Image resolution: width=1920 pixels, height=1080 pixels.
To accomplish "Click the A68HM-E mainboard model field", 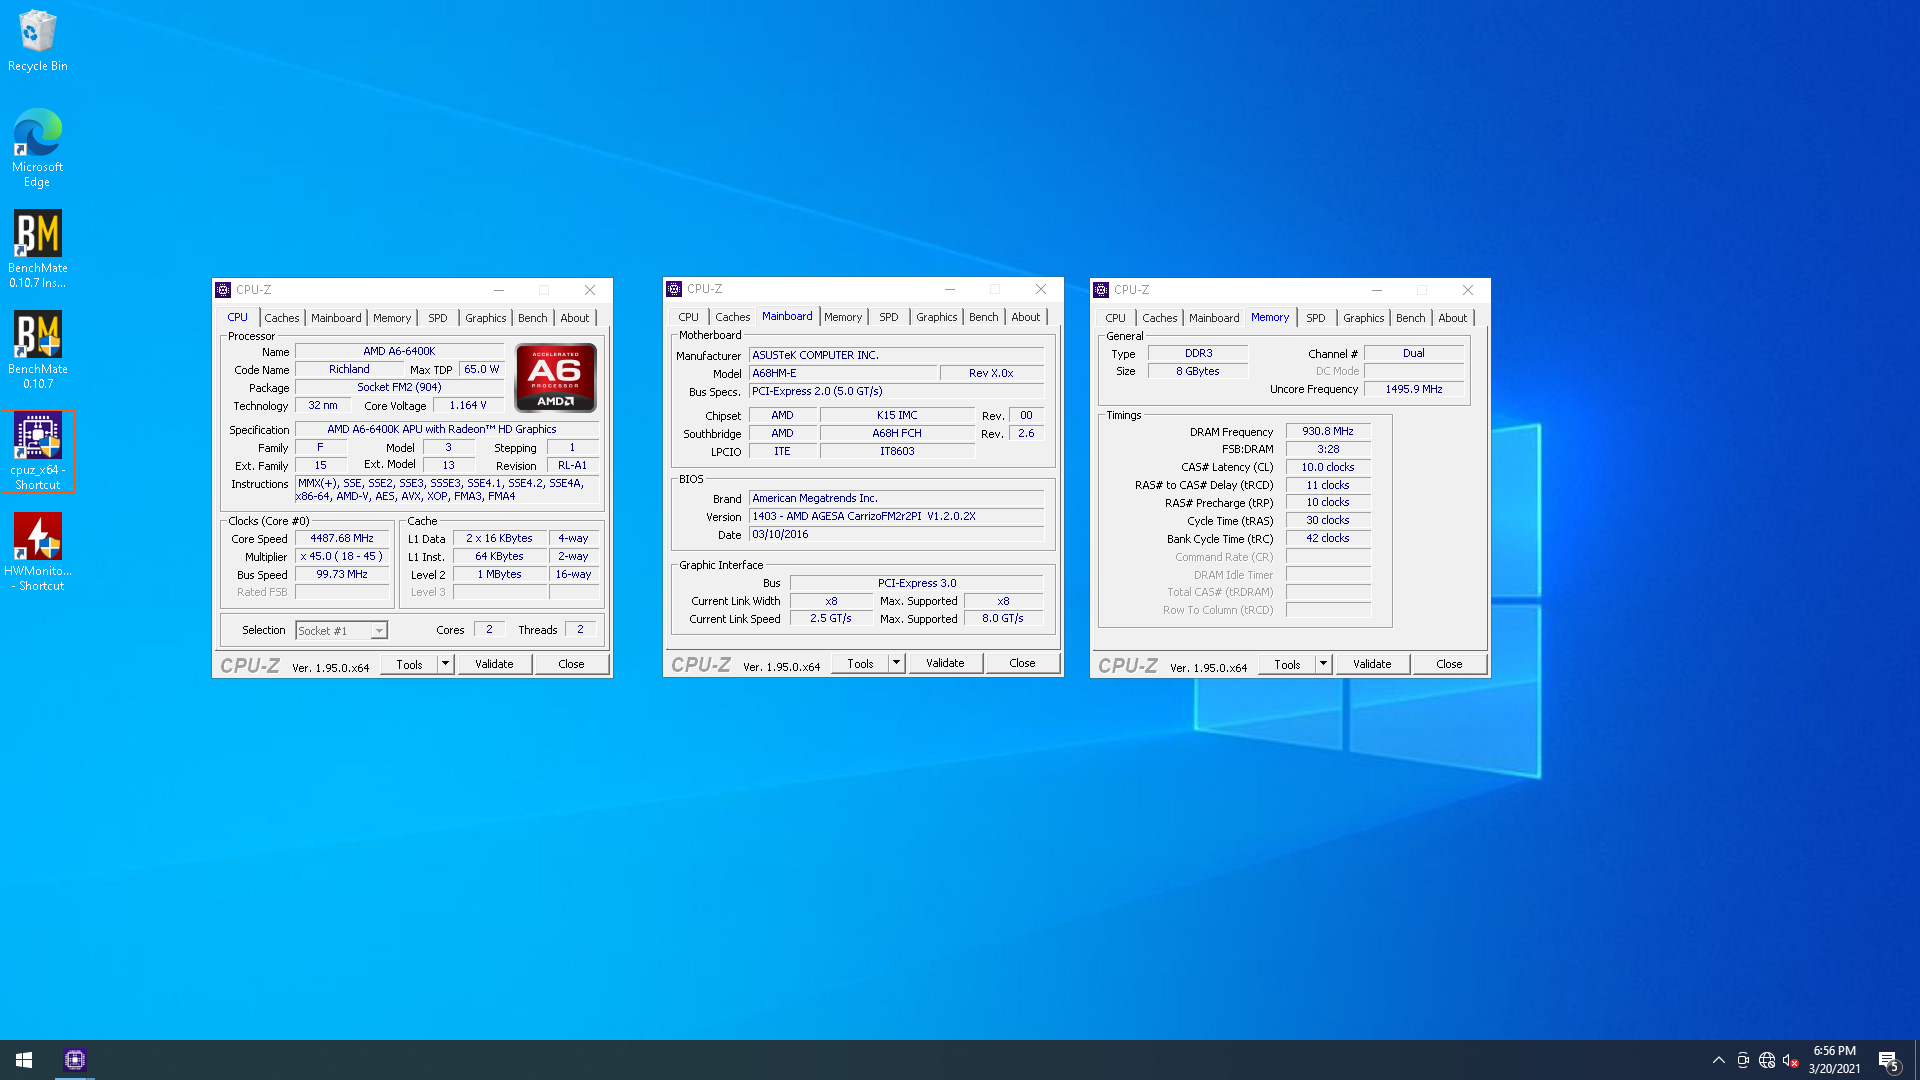I will point(843,373).
